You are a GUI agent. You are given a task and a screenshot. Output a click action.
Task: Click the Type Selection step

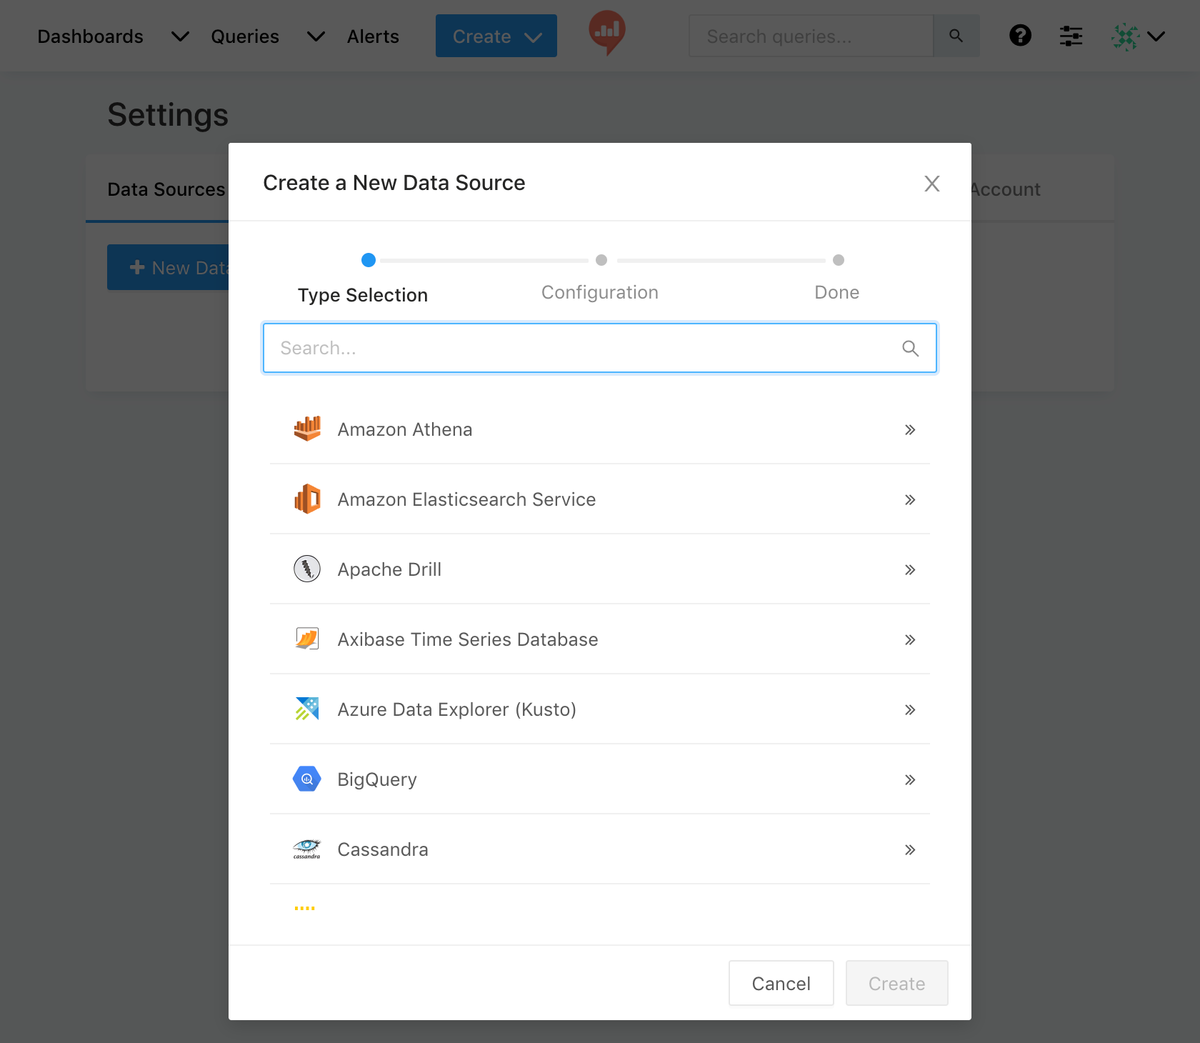pos(363,295)
